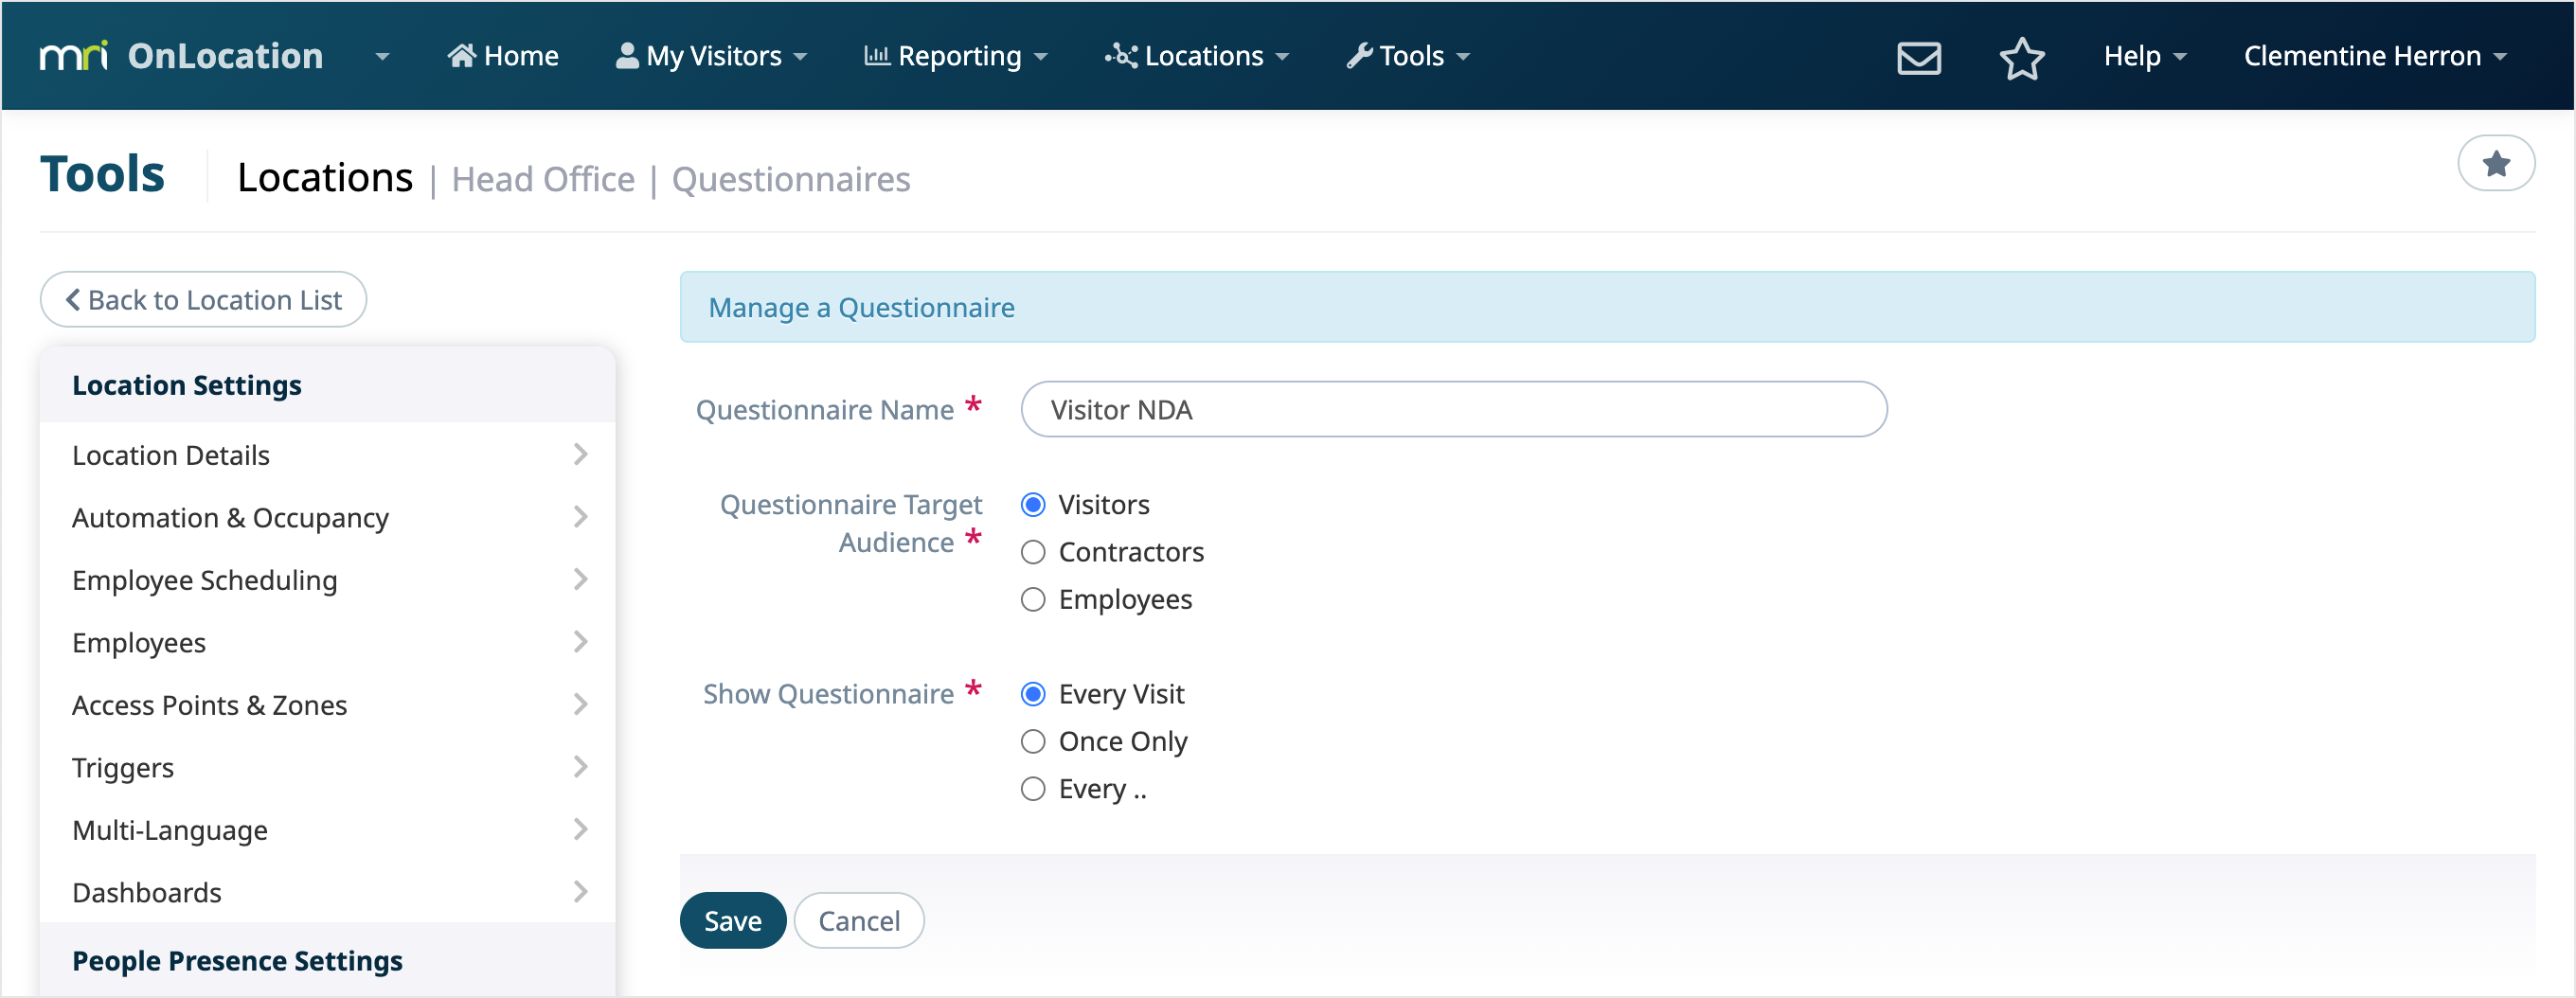Image resolution: width=2576 pixels, height=998 pixels.
Task: Click the My Visitors person icon
Action: pos(627,55)
